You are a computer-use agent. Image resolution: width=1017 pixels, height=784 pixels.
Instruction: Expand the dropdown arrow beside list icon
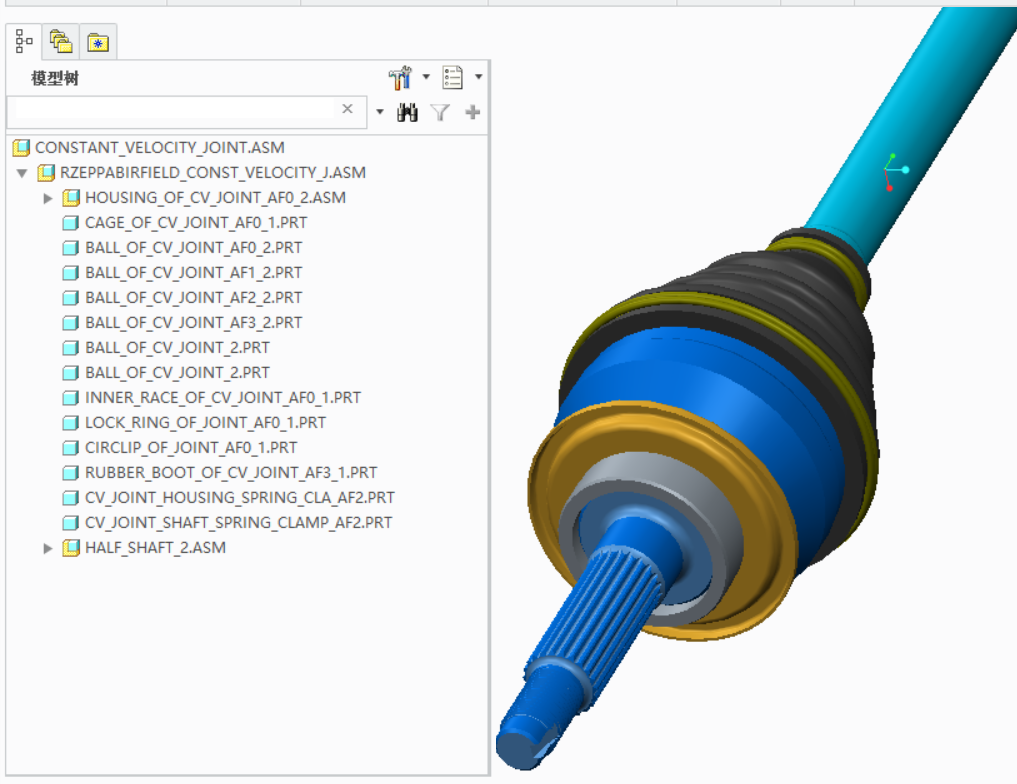479,77
